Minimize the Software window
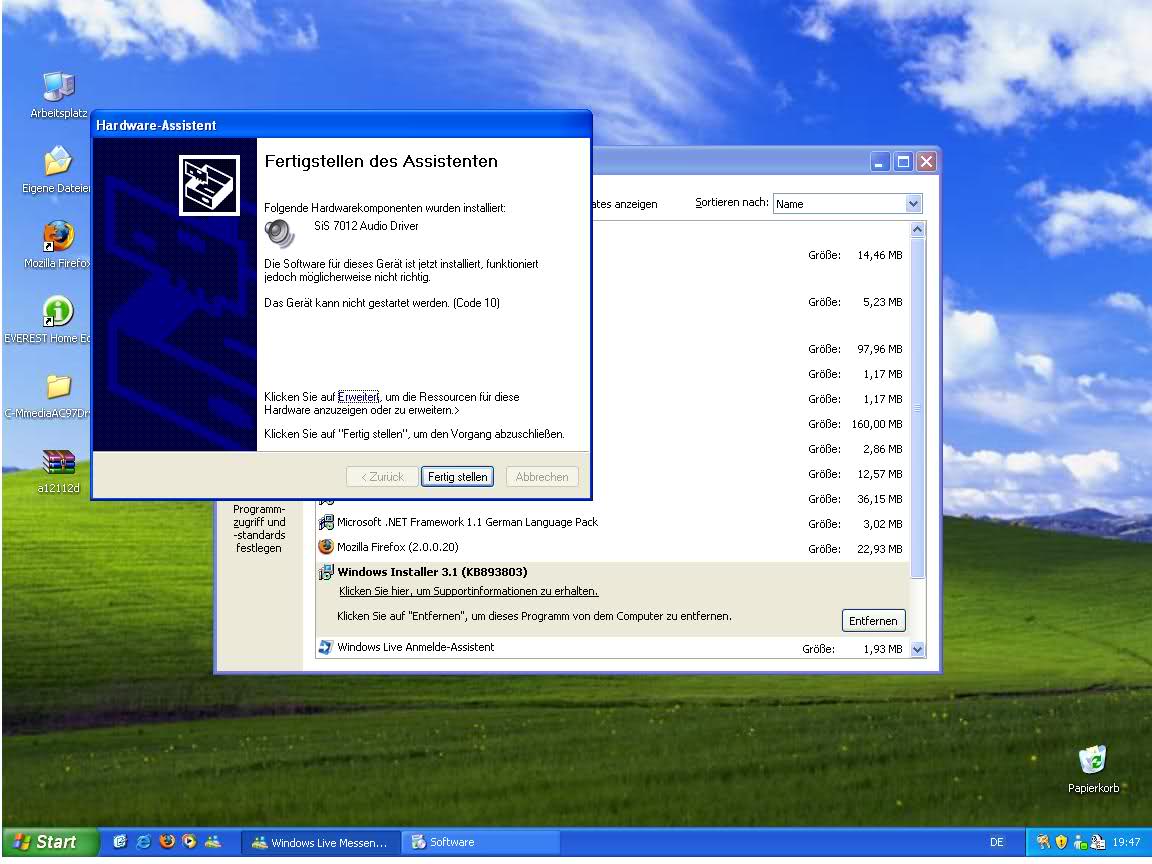 point(880,162)
